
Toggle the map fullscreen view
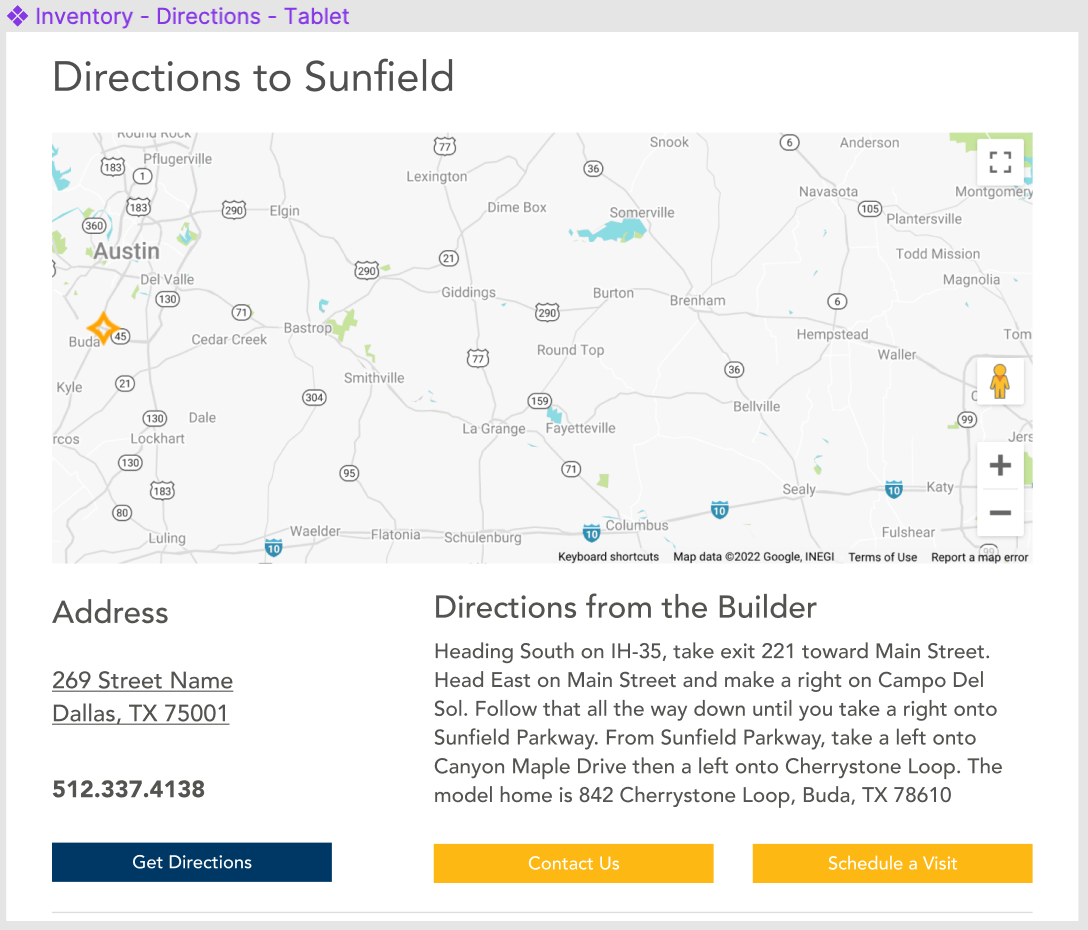[1000, 162]
